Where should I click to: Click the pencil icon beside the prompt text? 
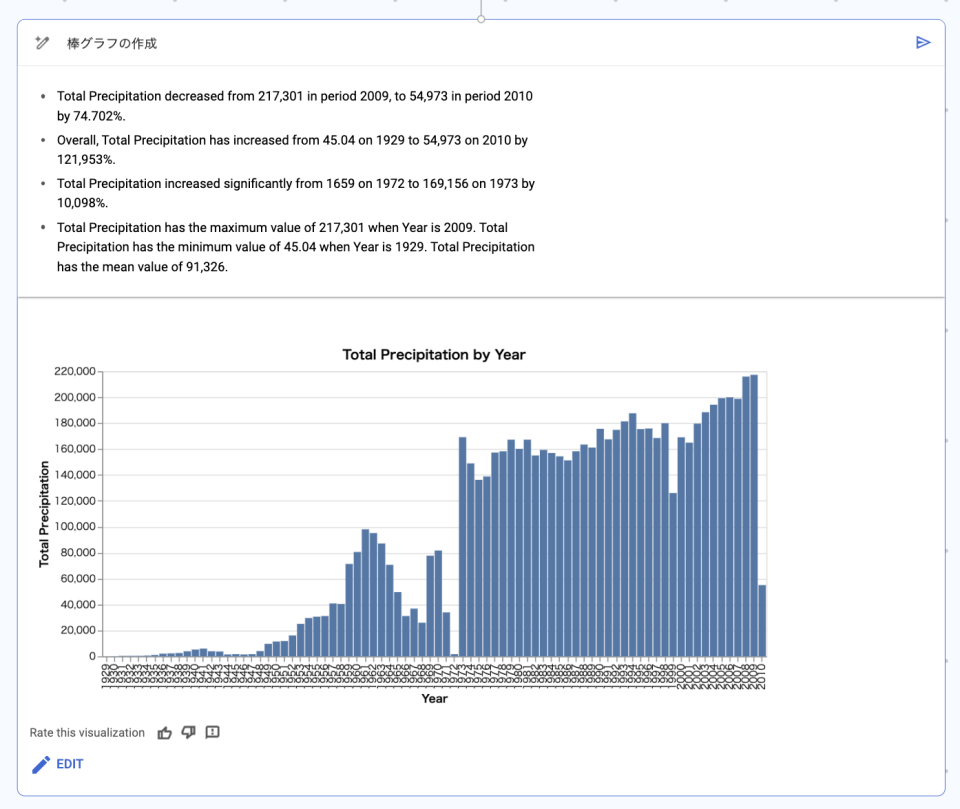pos(40,43)
